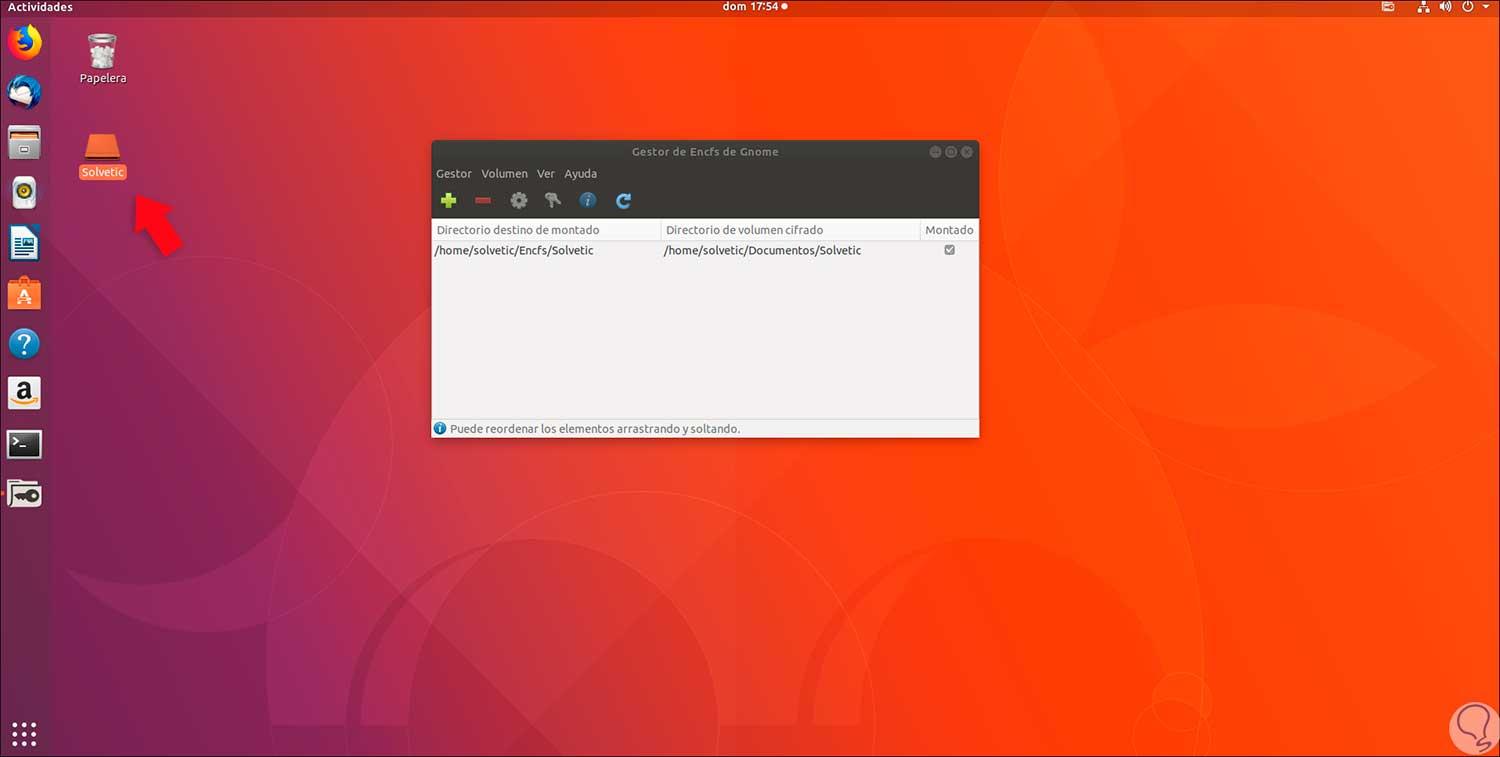Maximize the Encfs manager window
1500x757 pixels.
coord(951,152)
